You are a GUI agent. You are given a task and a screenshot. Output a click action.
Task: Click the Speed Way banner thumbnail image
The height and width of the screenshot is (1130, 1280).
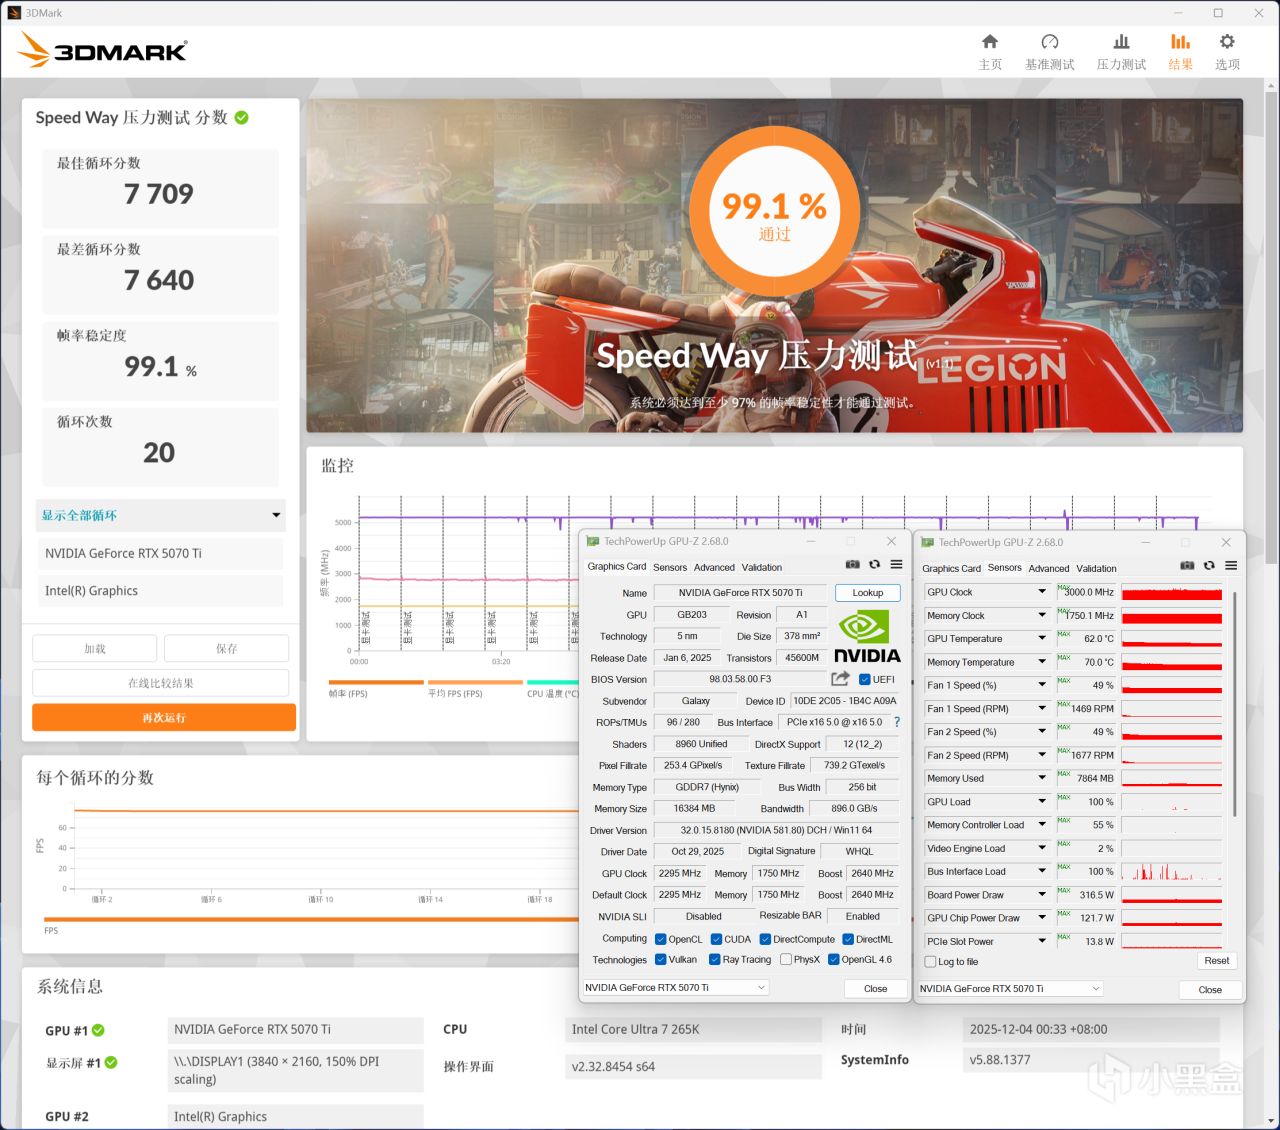coord(774,265)
